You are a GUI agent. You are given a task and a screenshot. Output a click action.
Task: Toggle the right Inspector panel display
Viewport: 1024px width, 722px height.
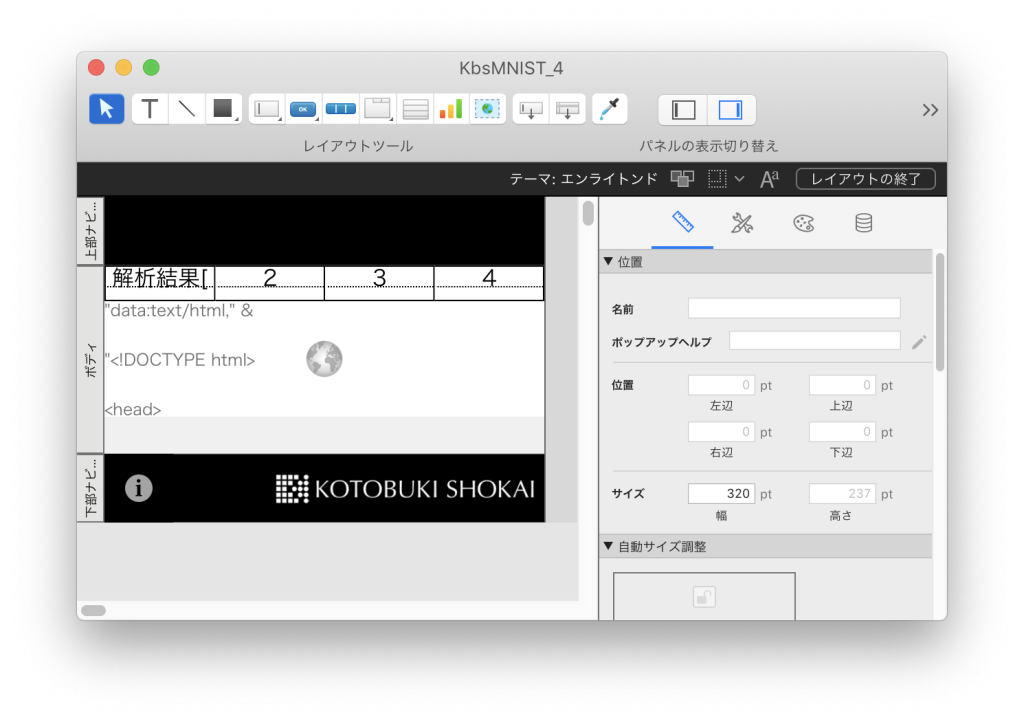pos(731,110)
